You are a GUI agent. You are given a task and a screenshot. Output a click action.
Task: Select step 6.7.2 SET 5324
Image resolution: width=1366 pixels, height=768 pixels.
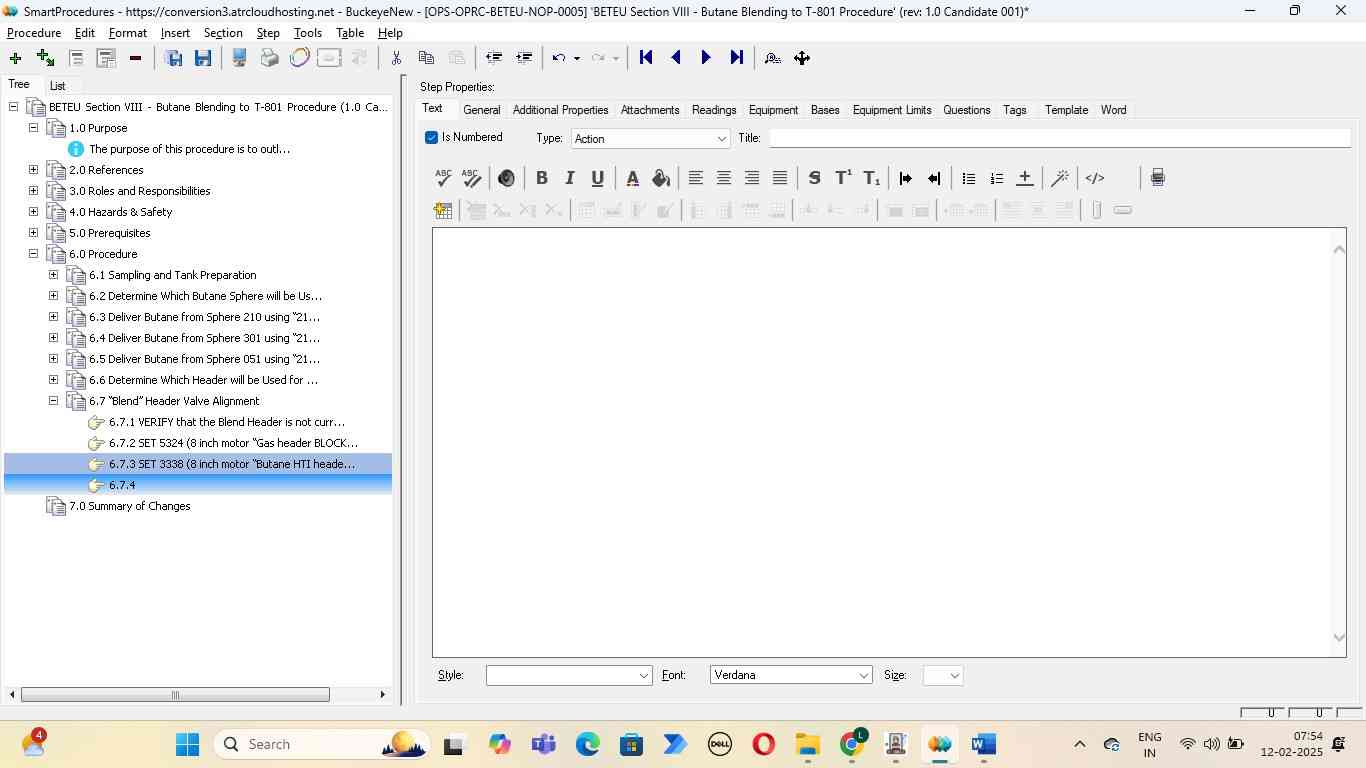pos(233,443)
